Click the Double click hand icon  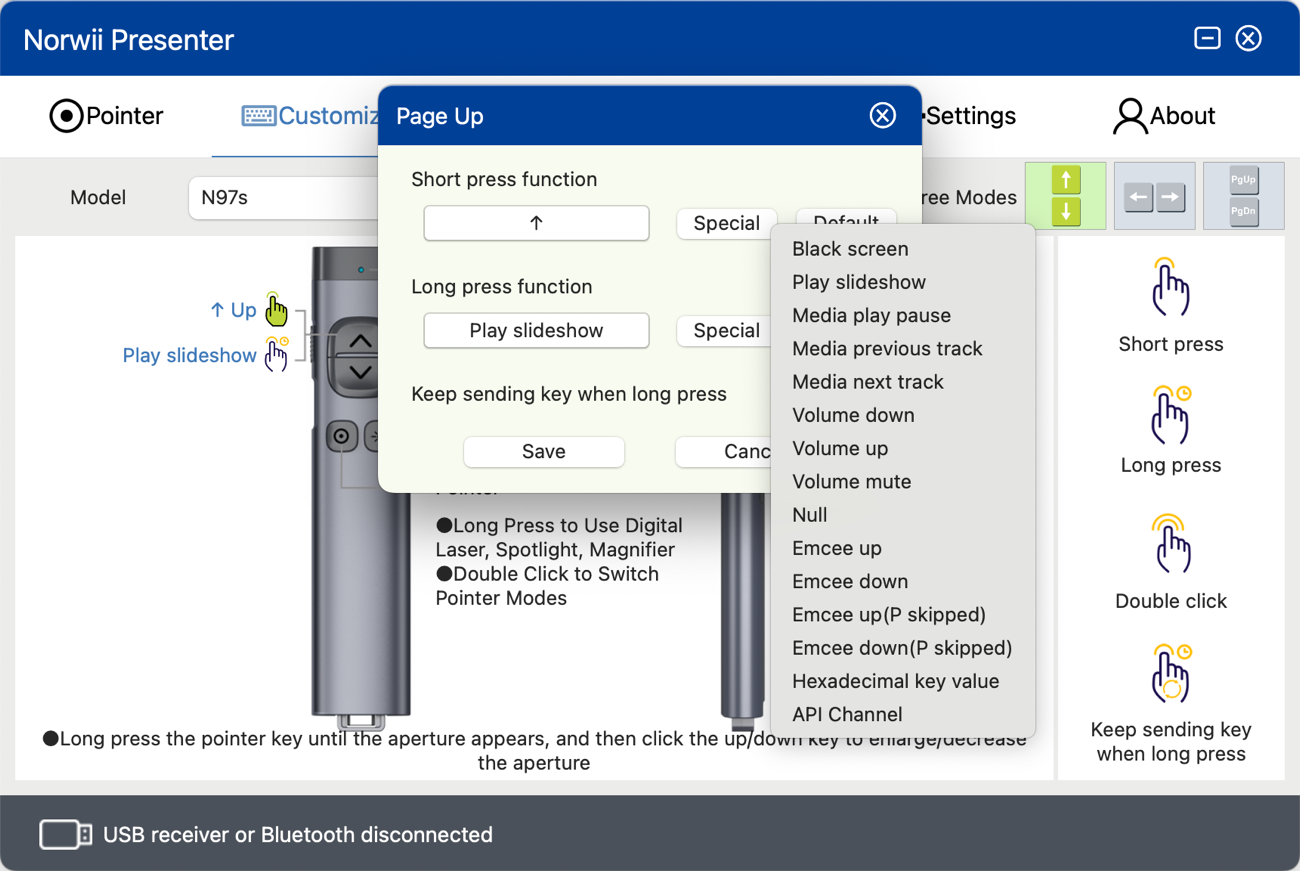pos(1171,543)
